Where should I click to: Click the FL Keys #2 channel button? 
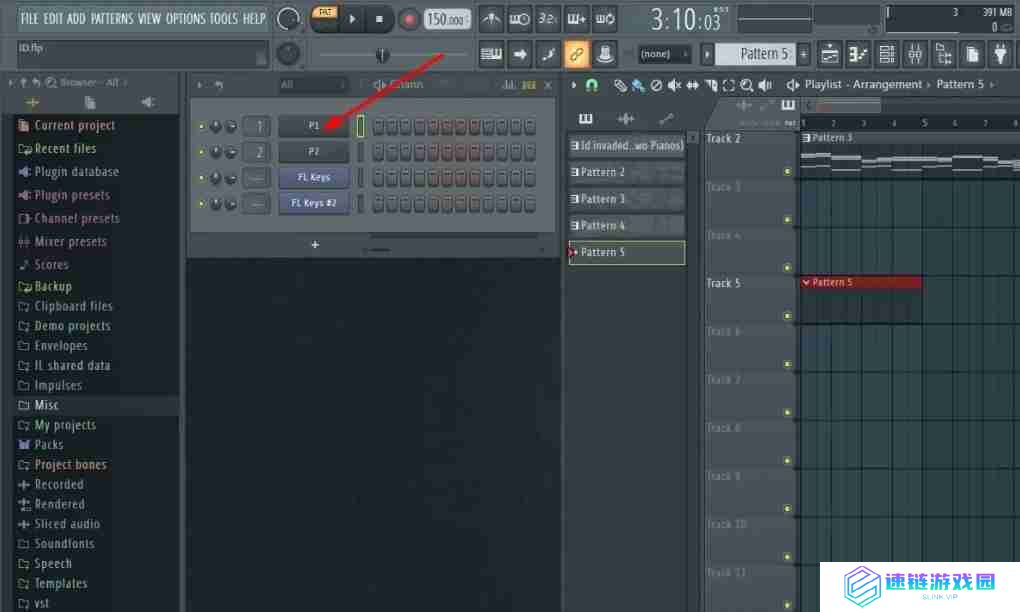pyautogui.click(x=314, y=204)
